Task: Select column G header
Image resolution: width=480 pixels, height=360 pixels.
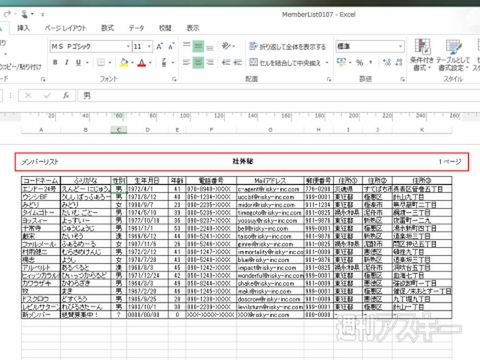Action: tap(270, 130)
